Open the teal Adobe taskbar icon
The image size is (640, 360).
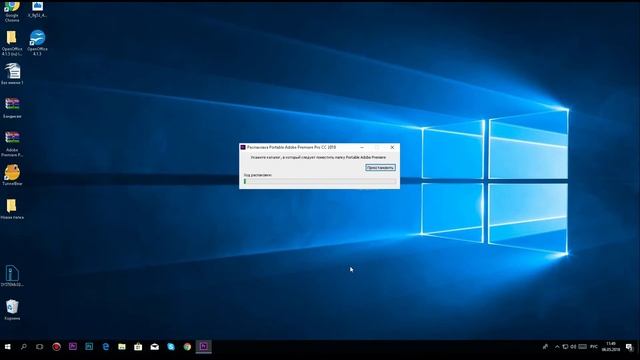pyautogui.click(x=89, y=347)
